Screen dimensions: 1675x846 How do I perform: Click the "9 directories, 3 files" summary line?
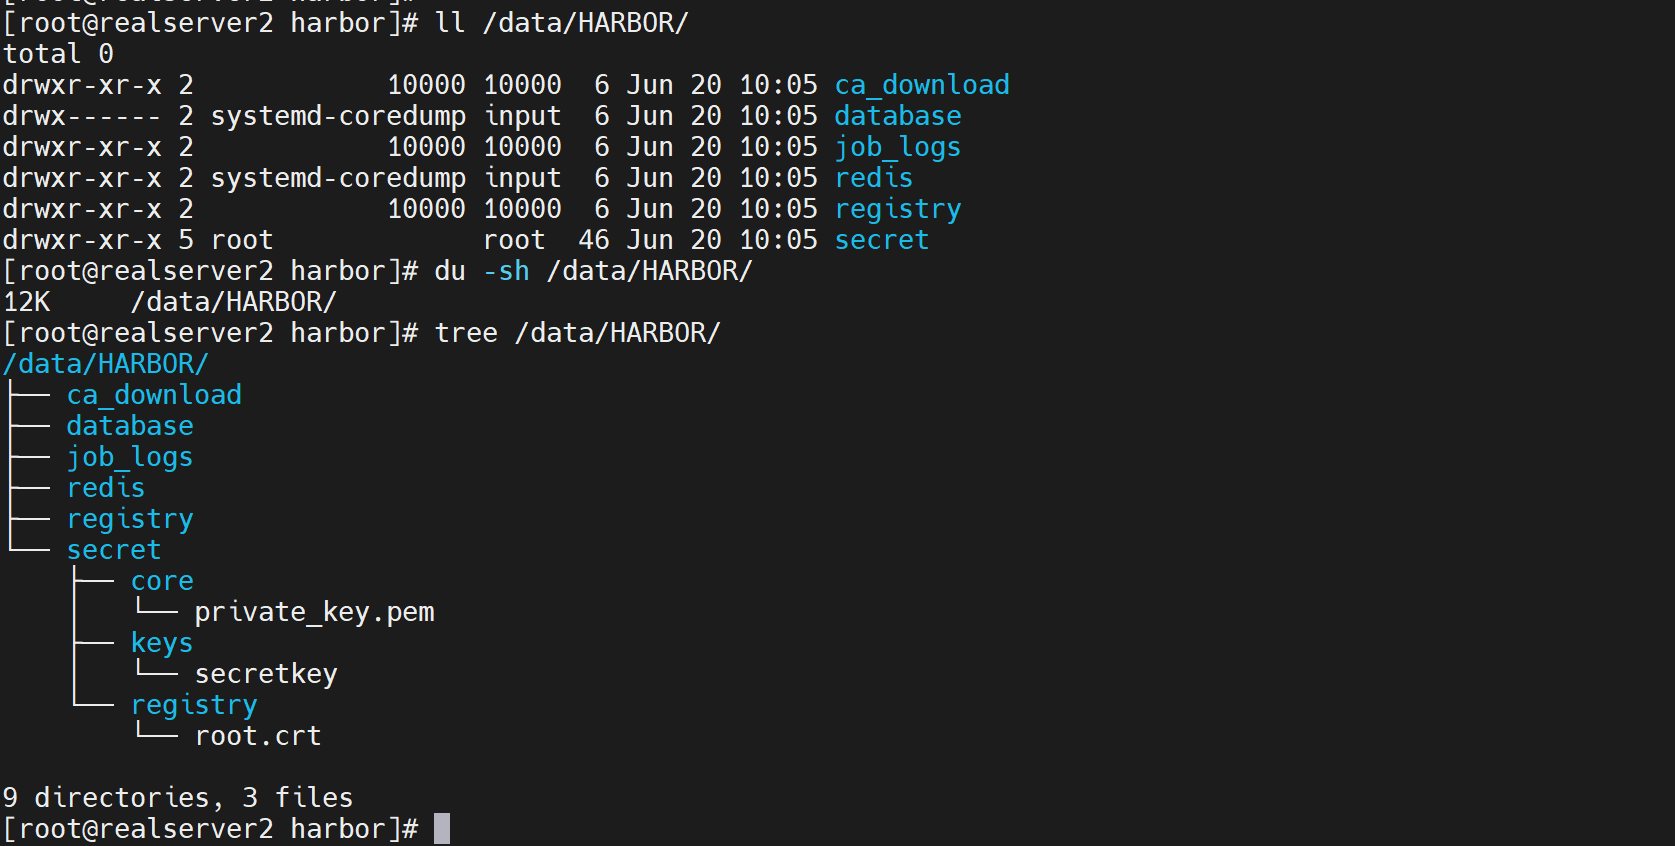coord(178,798)
